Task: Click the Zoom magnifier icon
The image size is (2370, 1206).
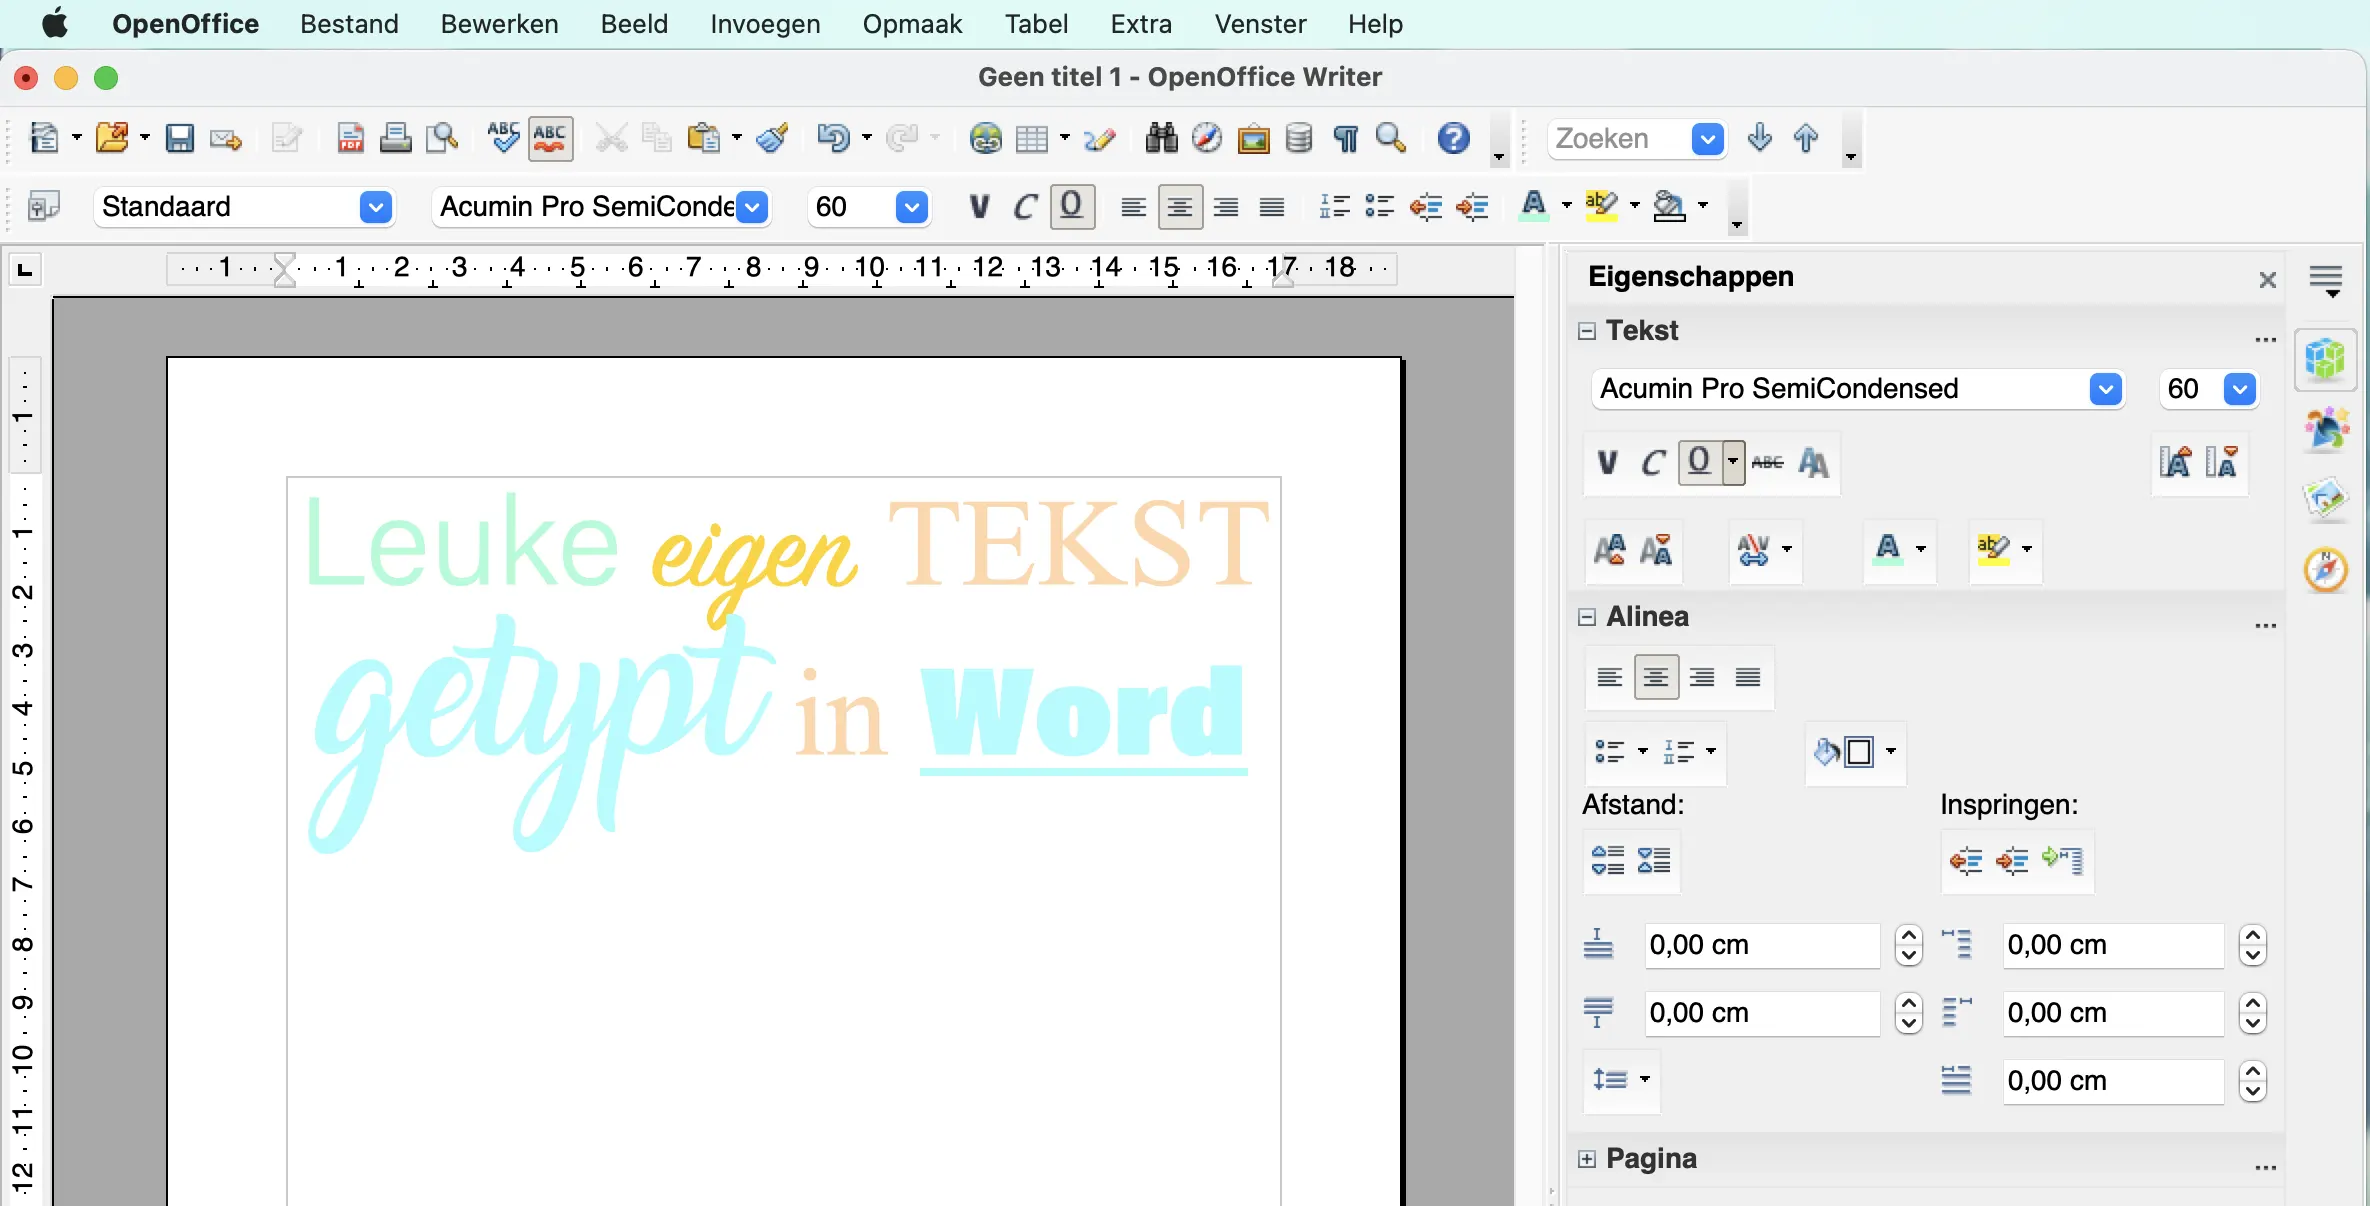Action: click(1391, 138)
